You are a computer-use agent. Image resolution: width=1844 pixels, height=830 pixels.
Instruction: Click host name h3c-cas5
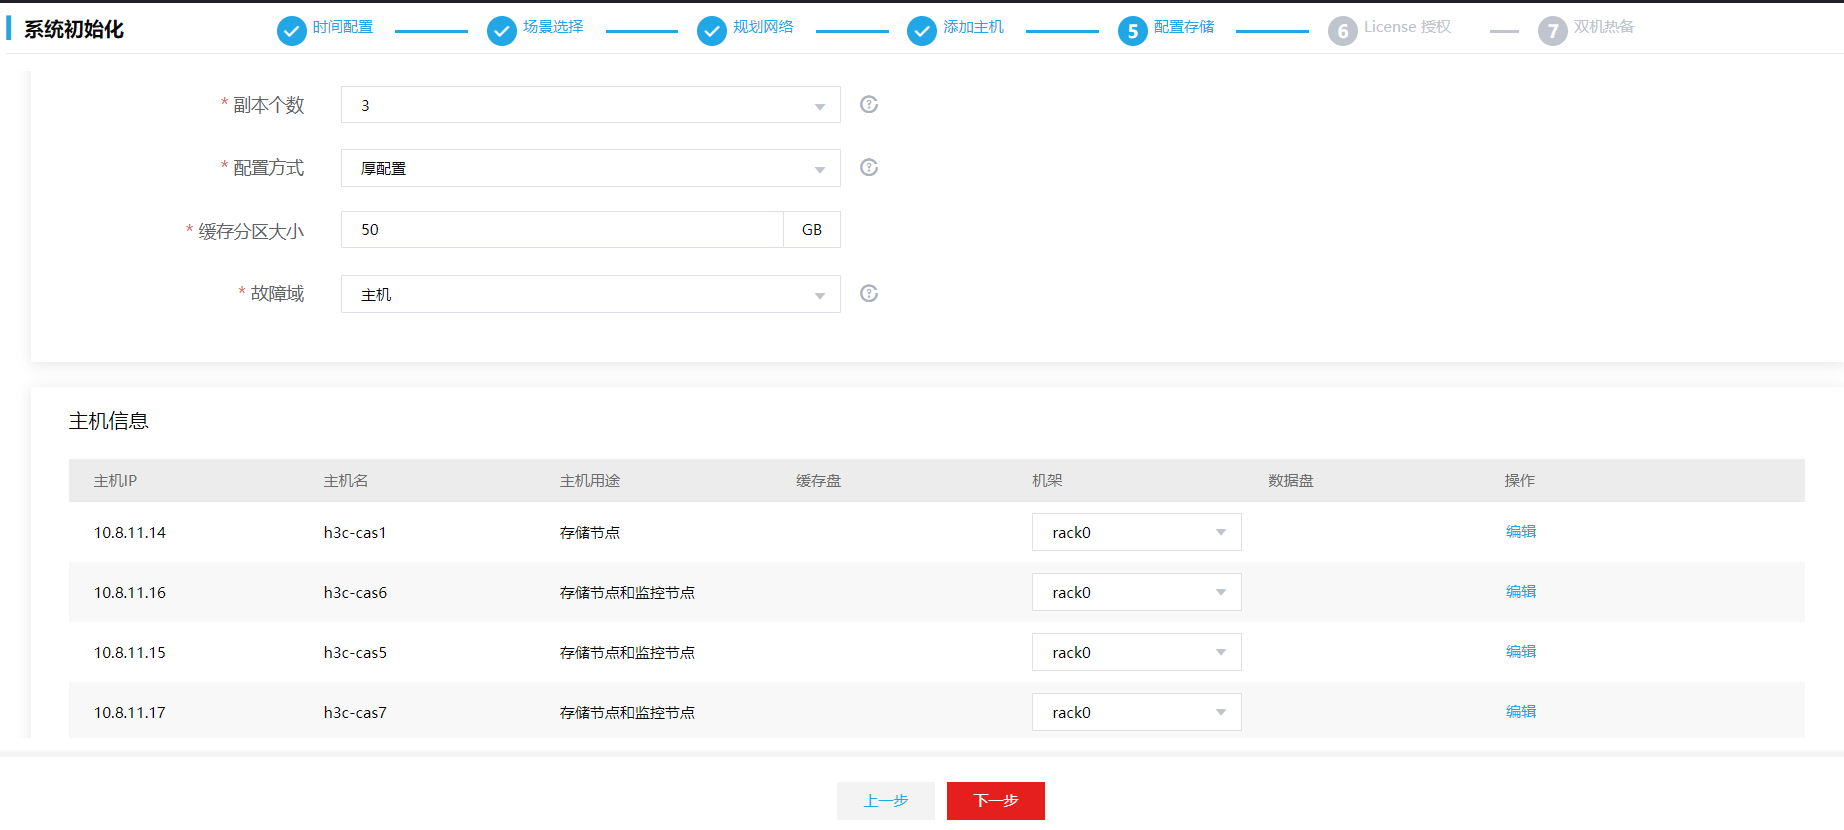point(355,653)
